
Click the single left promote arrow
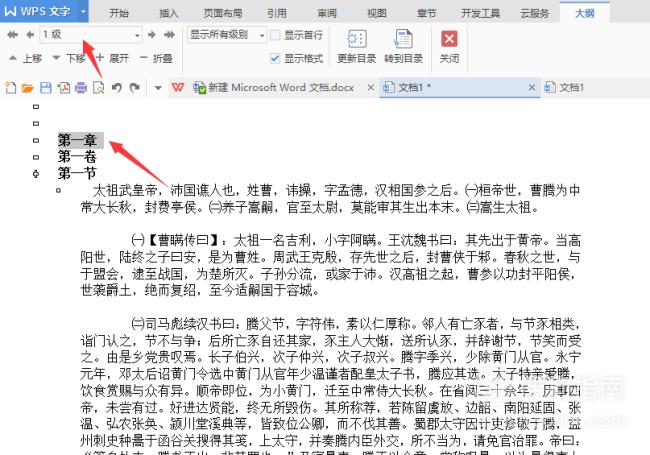tap(30, 35)
